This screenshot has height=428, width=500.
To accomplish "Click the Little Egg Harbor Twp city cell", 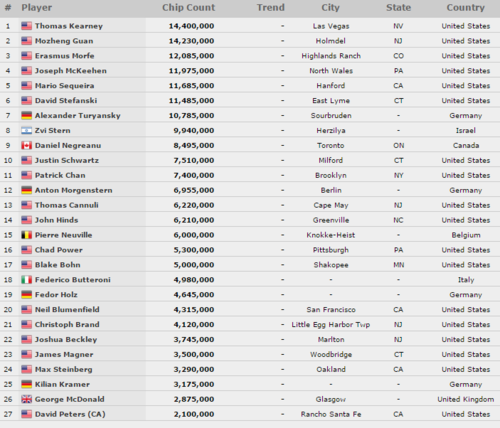I will pyautogui.click(x=331, y=325).
